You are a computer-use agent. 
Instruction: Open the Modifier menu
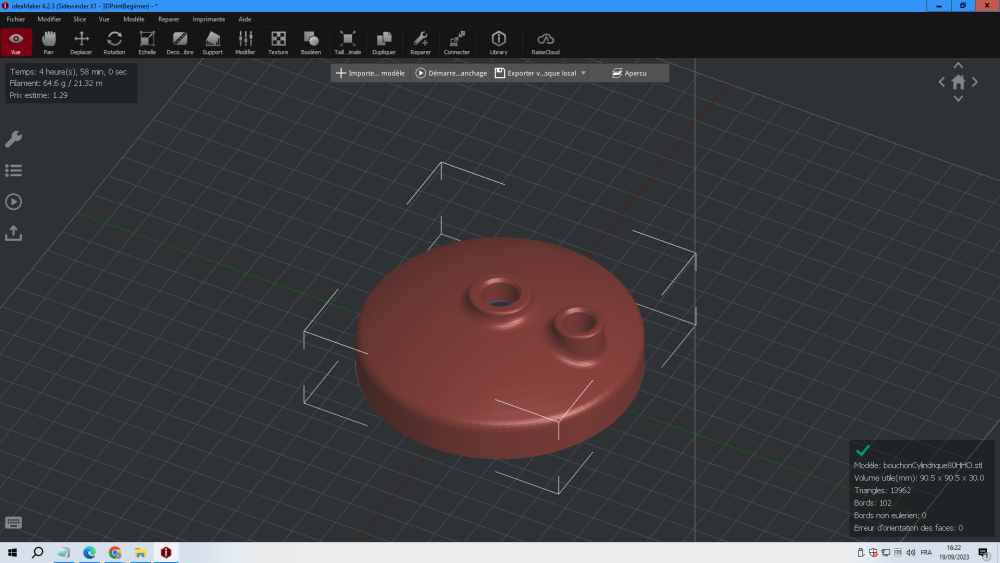(49, 19)
